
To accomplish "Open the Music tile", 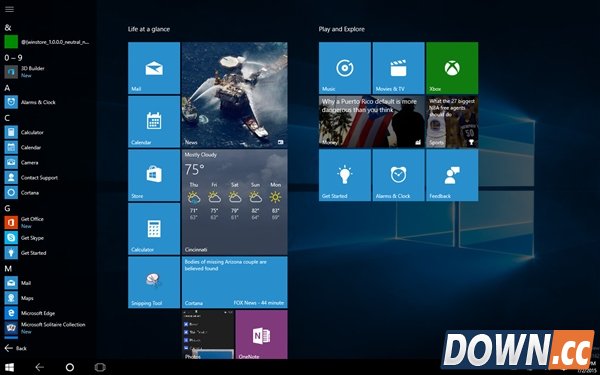I will (344, 68).
